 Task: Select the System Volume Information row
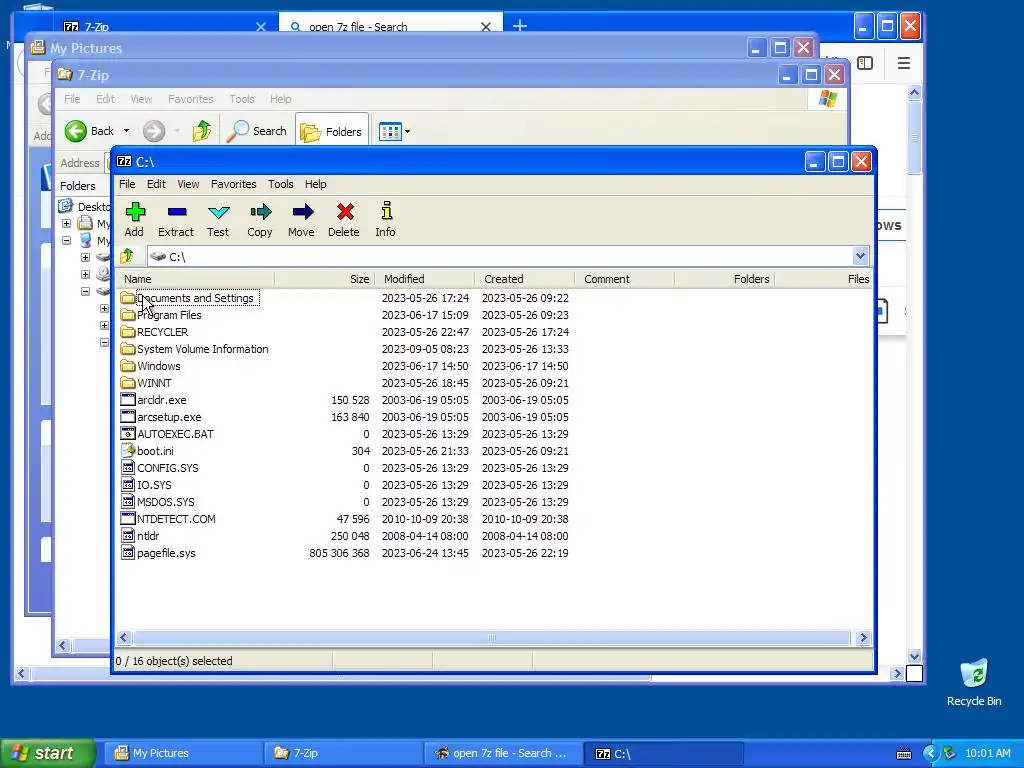(494, 349)
